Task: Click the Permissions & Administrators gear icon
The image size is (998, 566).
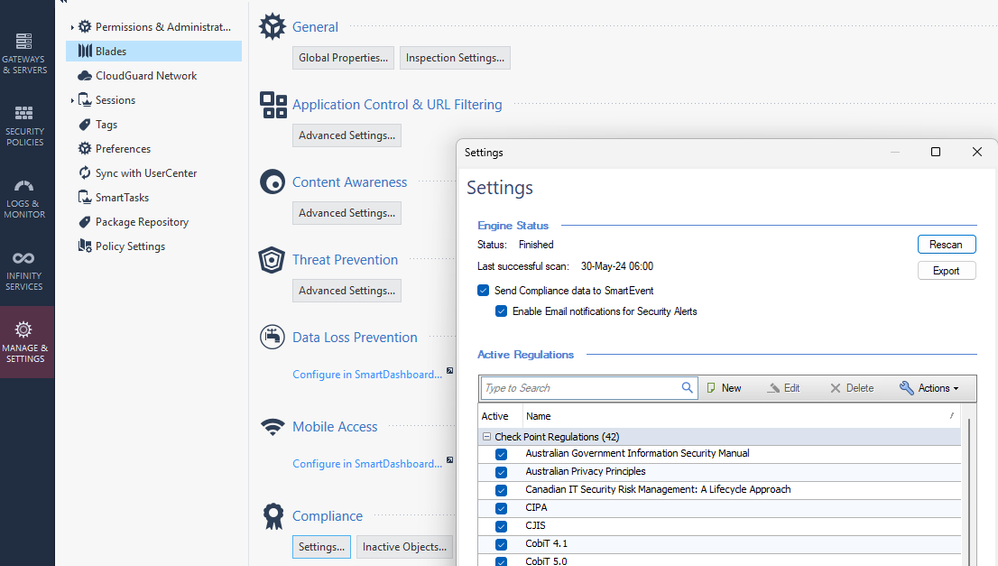Action: click(85, 27)
